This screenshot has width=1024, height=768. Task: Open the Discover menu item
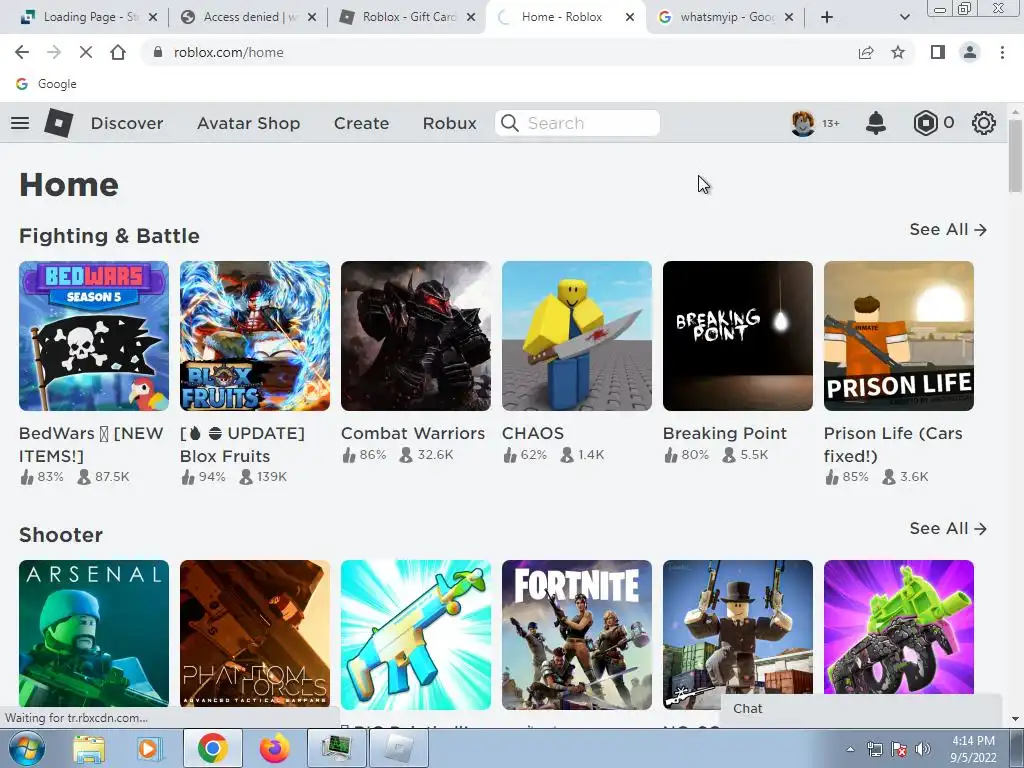[x=127, y=123]
